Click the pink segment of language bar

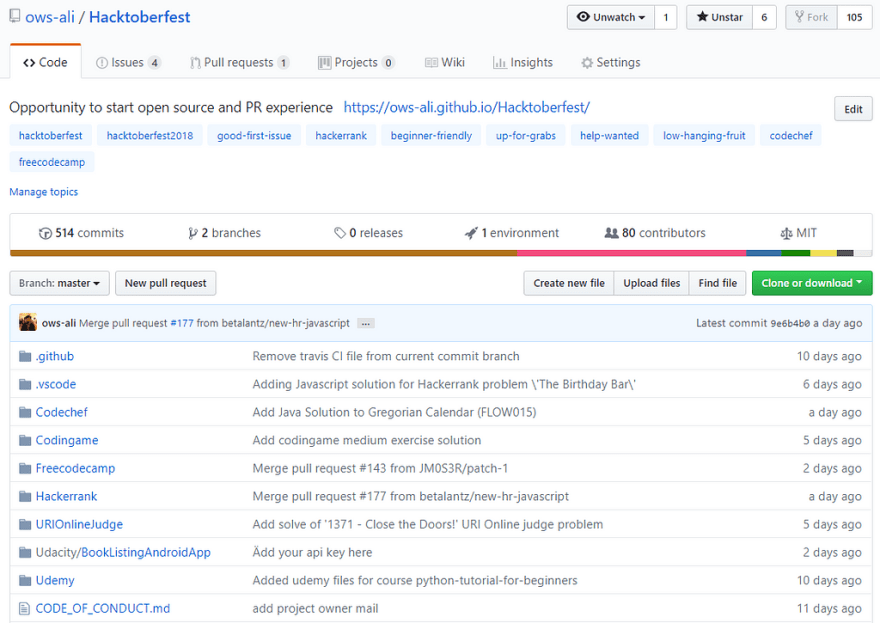click(x=631, y=253)
